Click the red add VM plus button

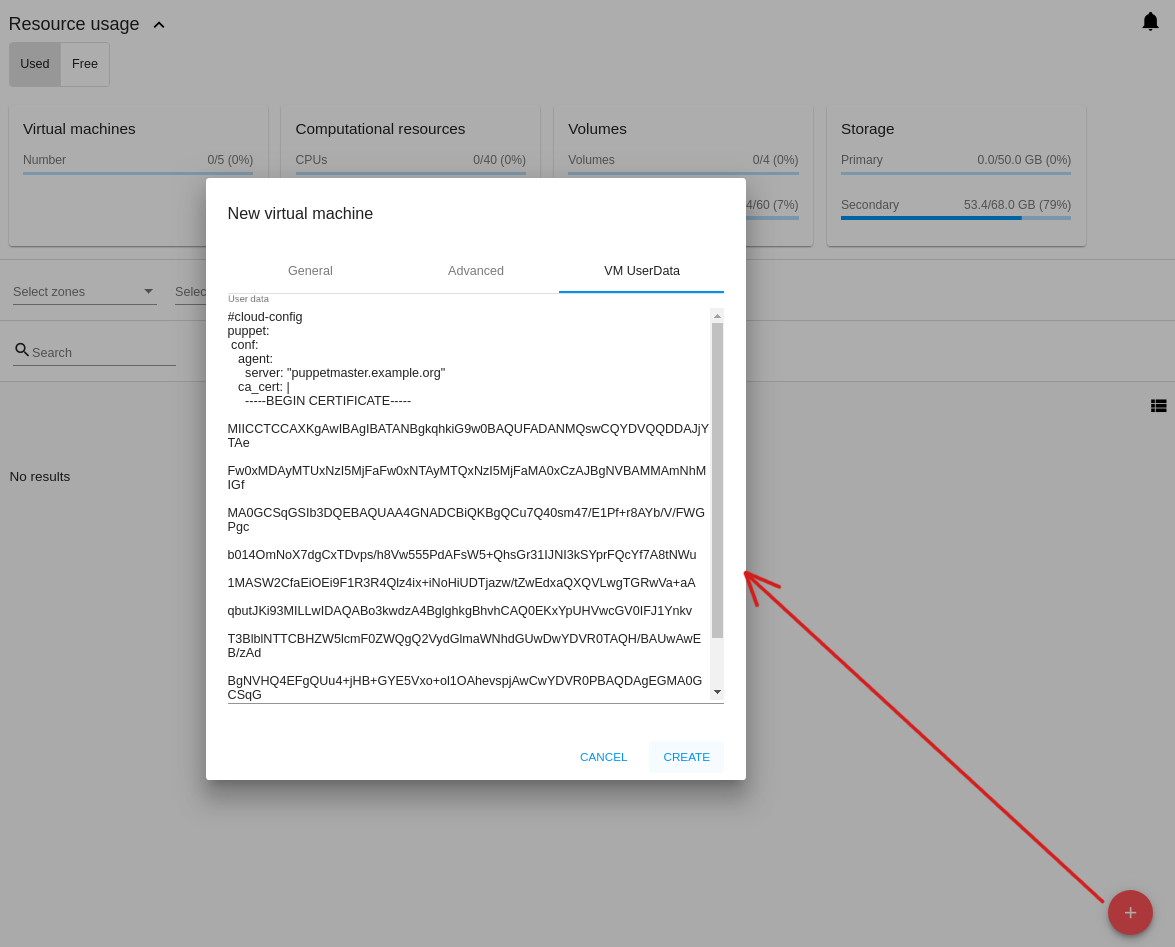[x=1130, y=912]
